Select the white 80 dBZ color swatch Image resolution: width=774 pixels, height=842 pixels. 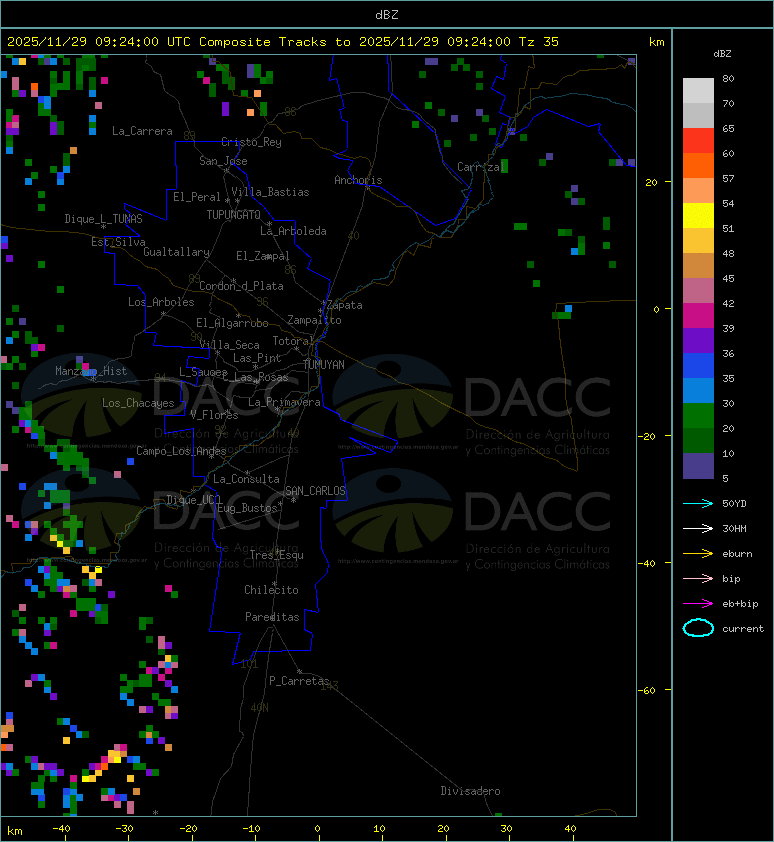point(698,91)
